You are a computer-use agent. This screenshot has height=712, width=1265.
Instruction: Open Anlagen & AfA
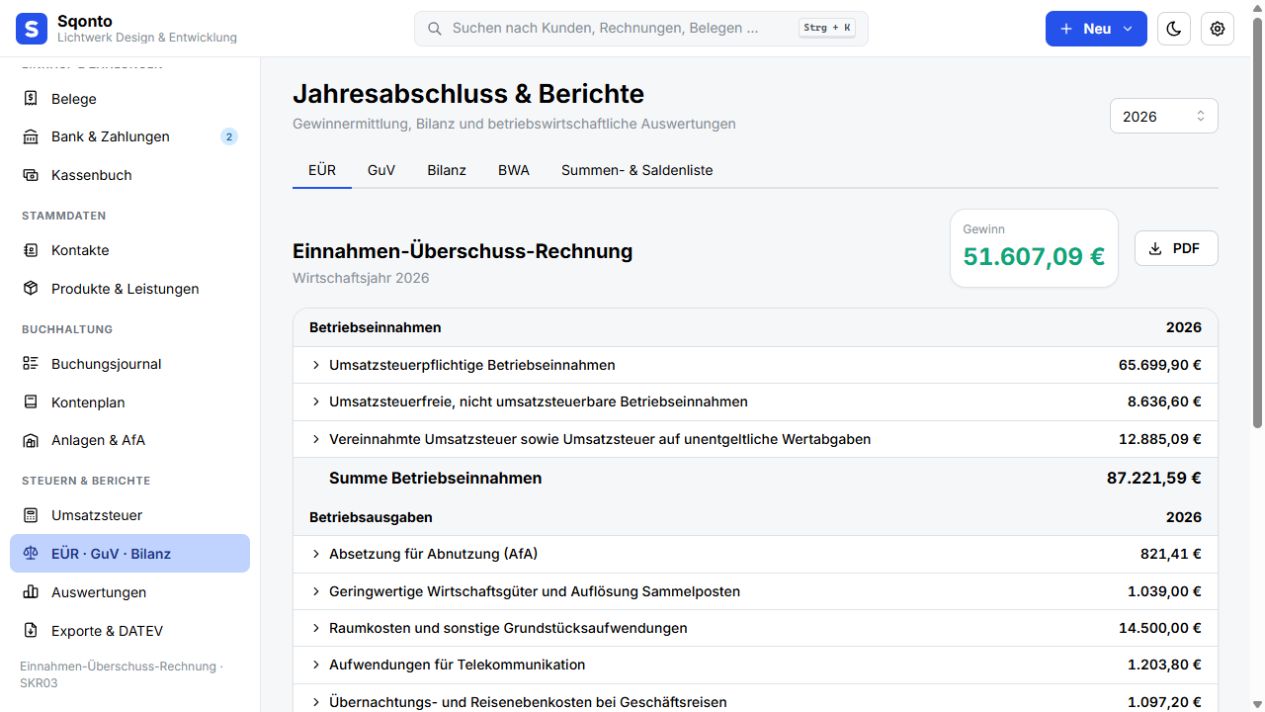pos(130,440)
